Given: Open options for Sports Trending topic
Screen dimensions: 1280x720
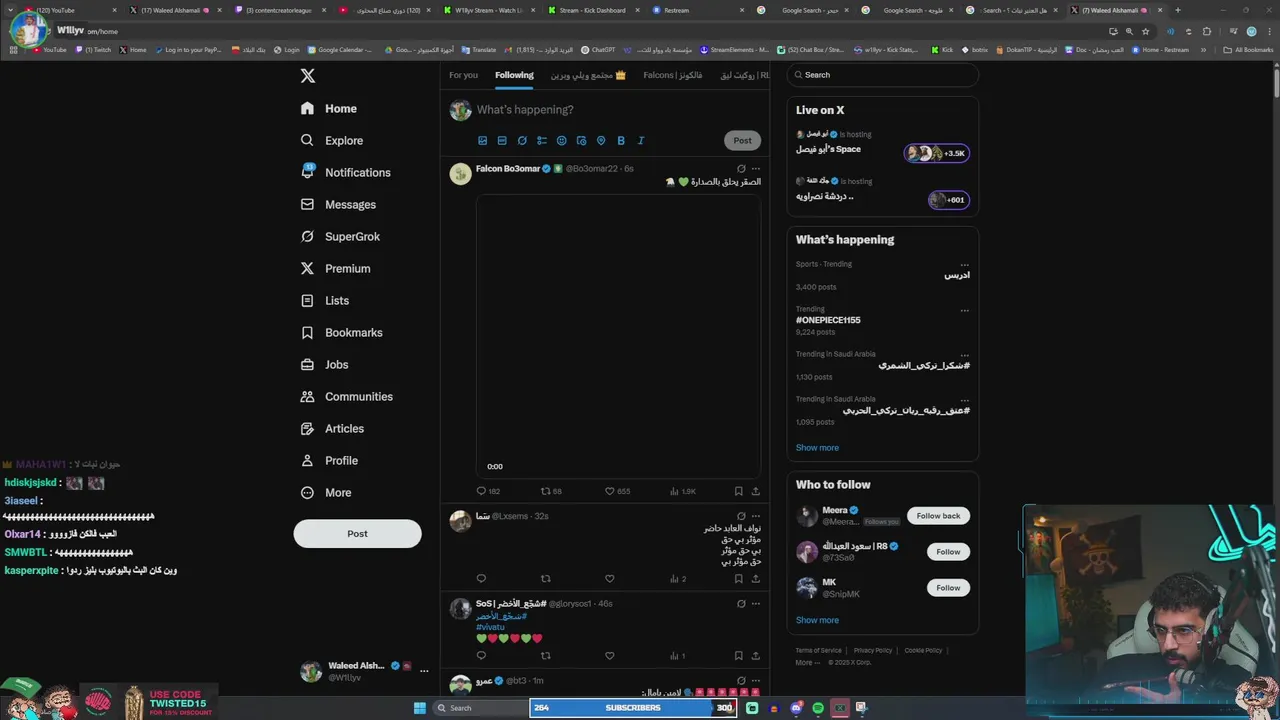Looking at the screenshot, I should 964,265.
